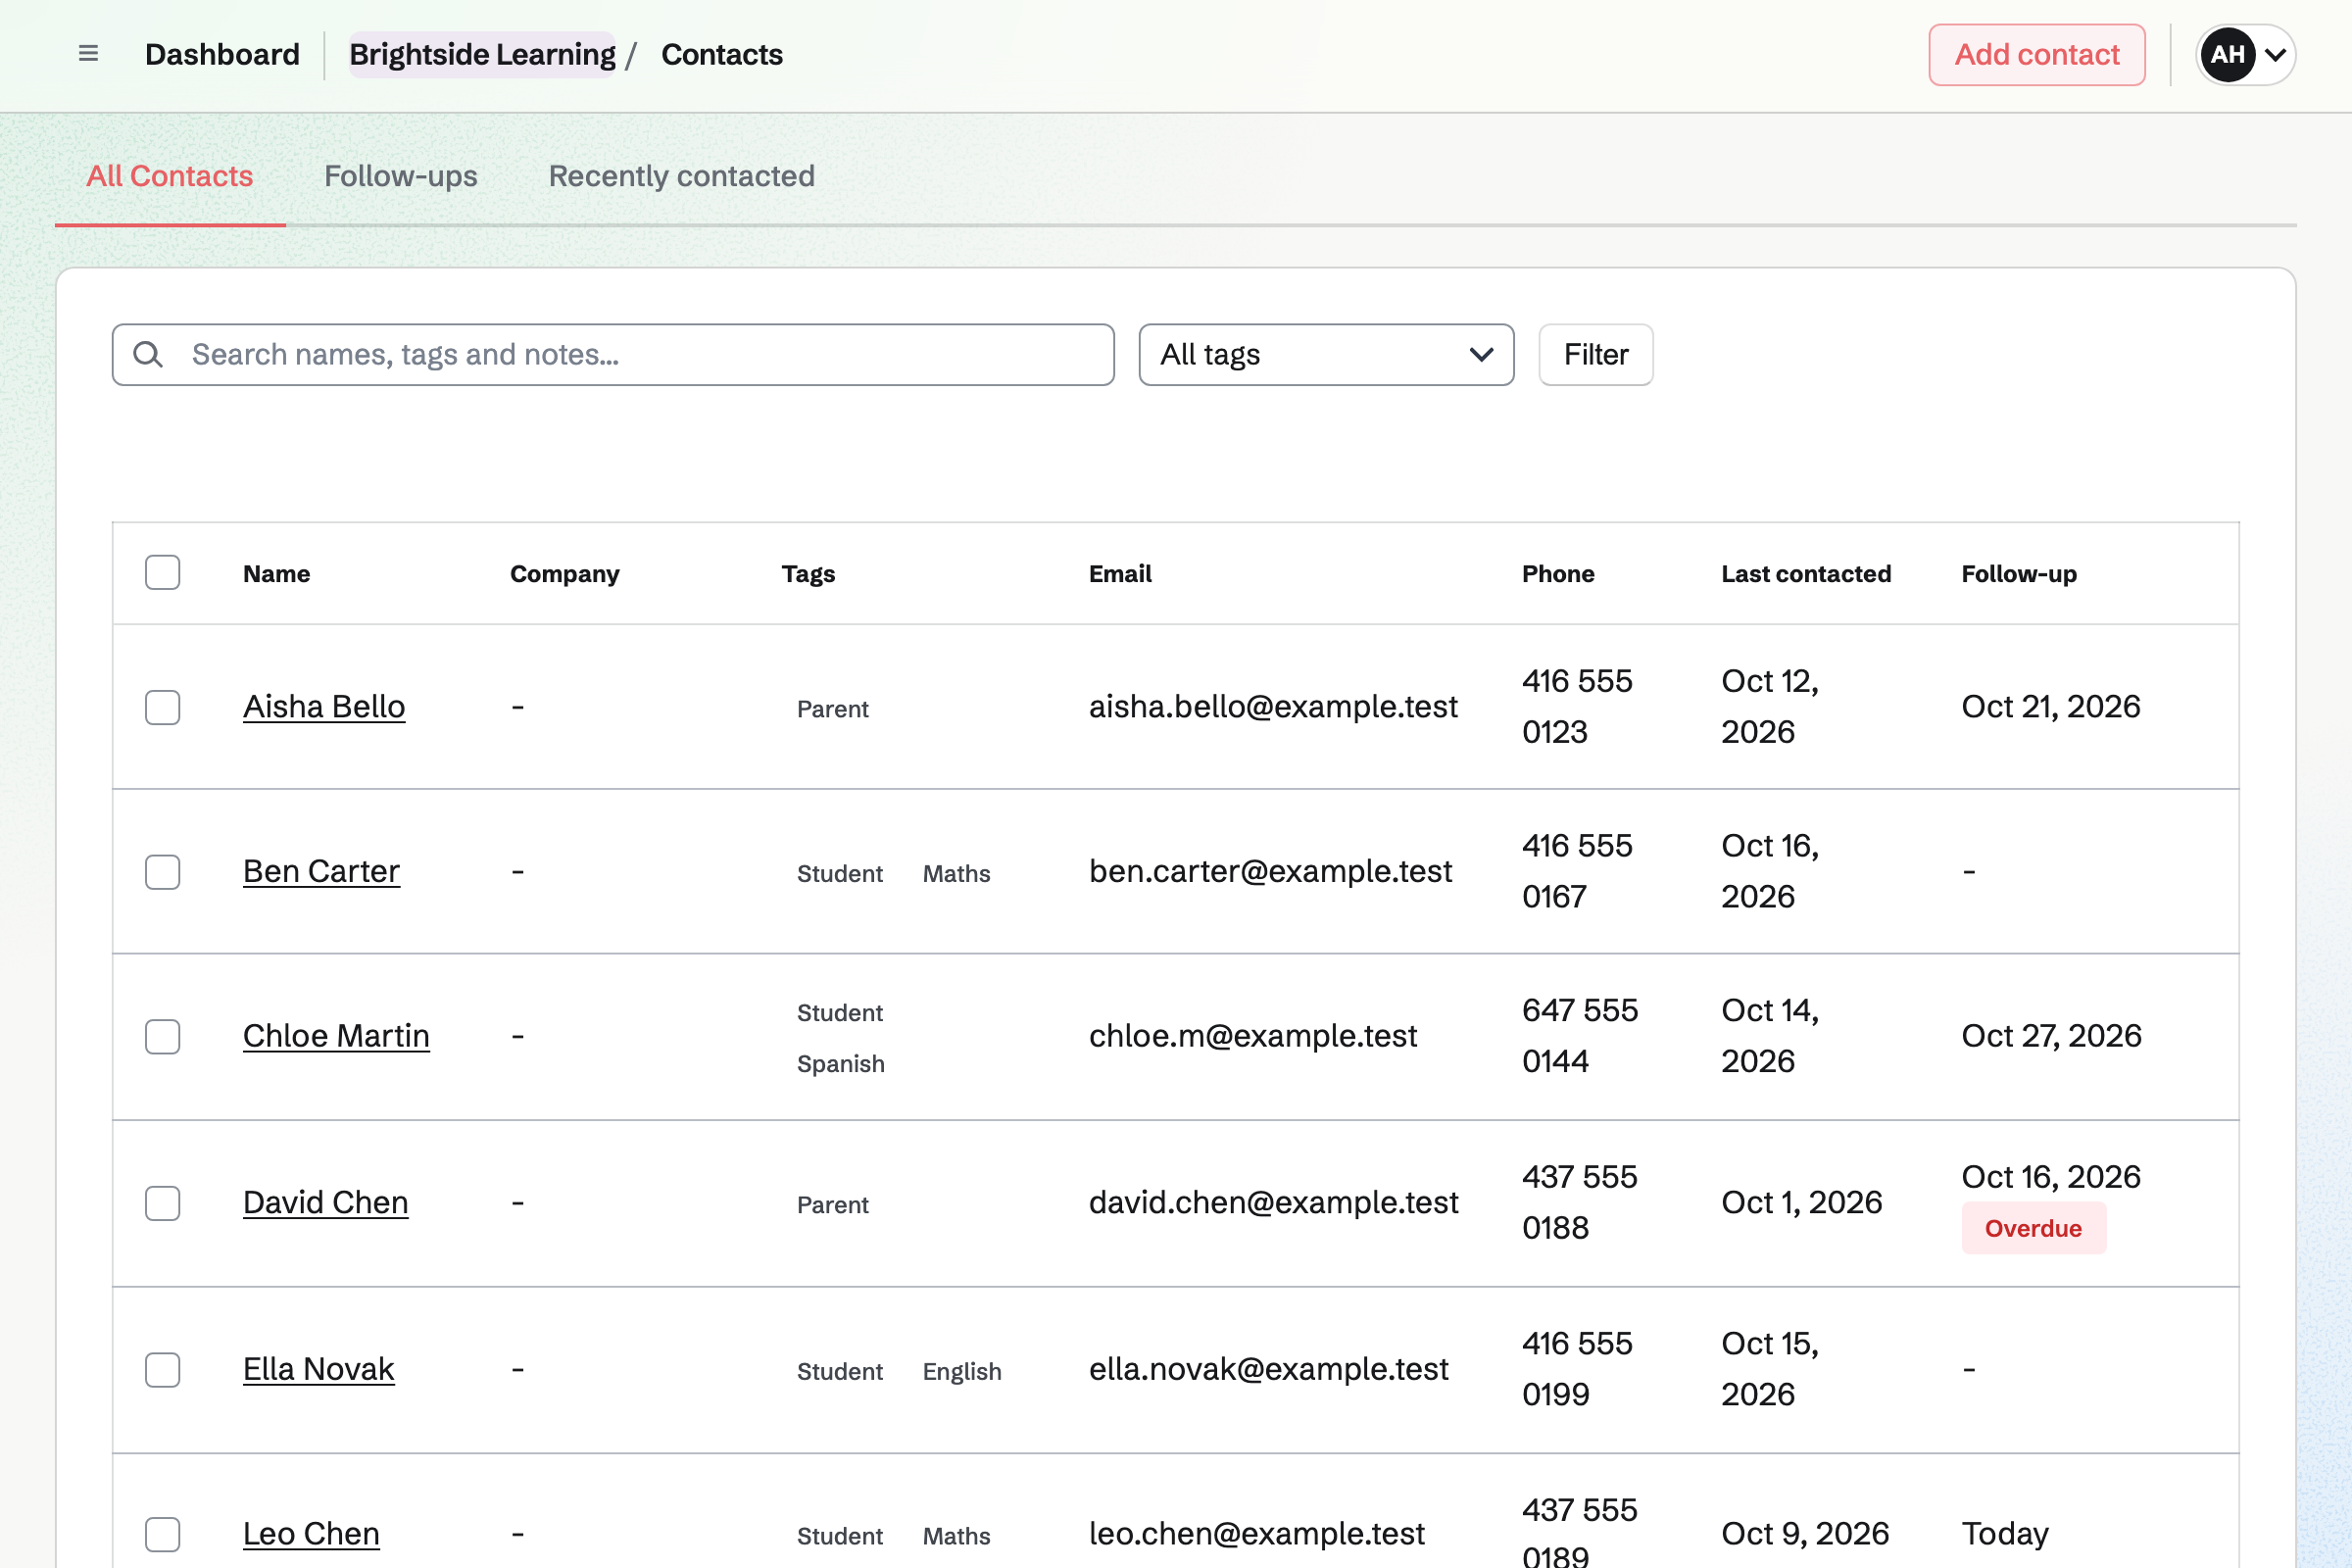Click follow-up date Oct 27, 2026

[2051, 1036]
